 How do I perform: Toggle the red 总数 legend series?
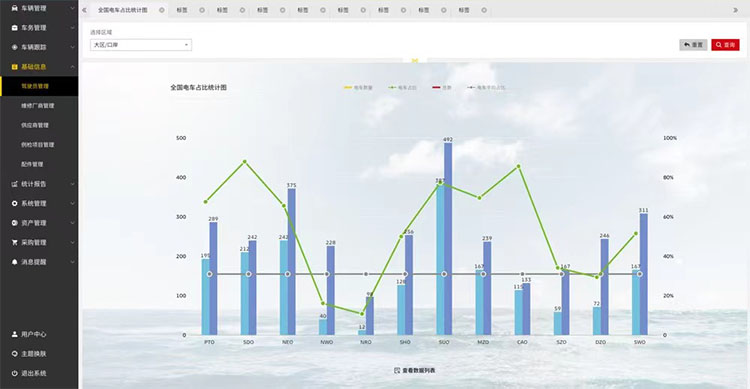click(x=441, y=88)
